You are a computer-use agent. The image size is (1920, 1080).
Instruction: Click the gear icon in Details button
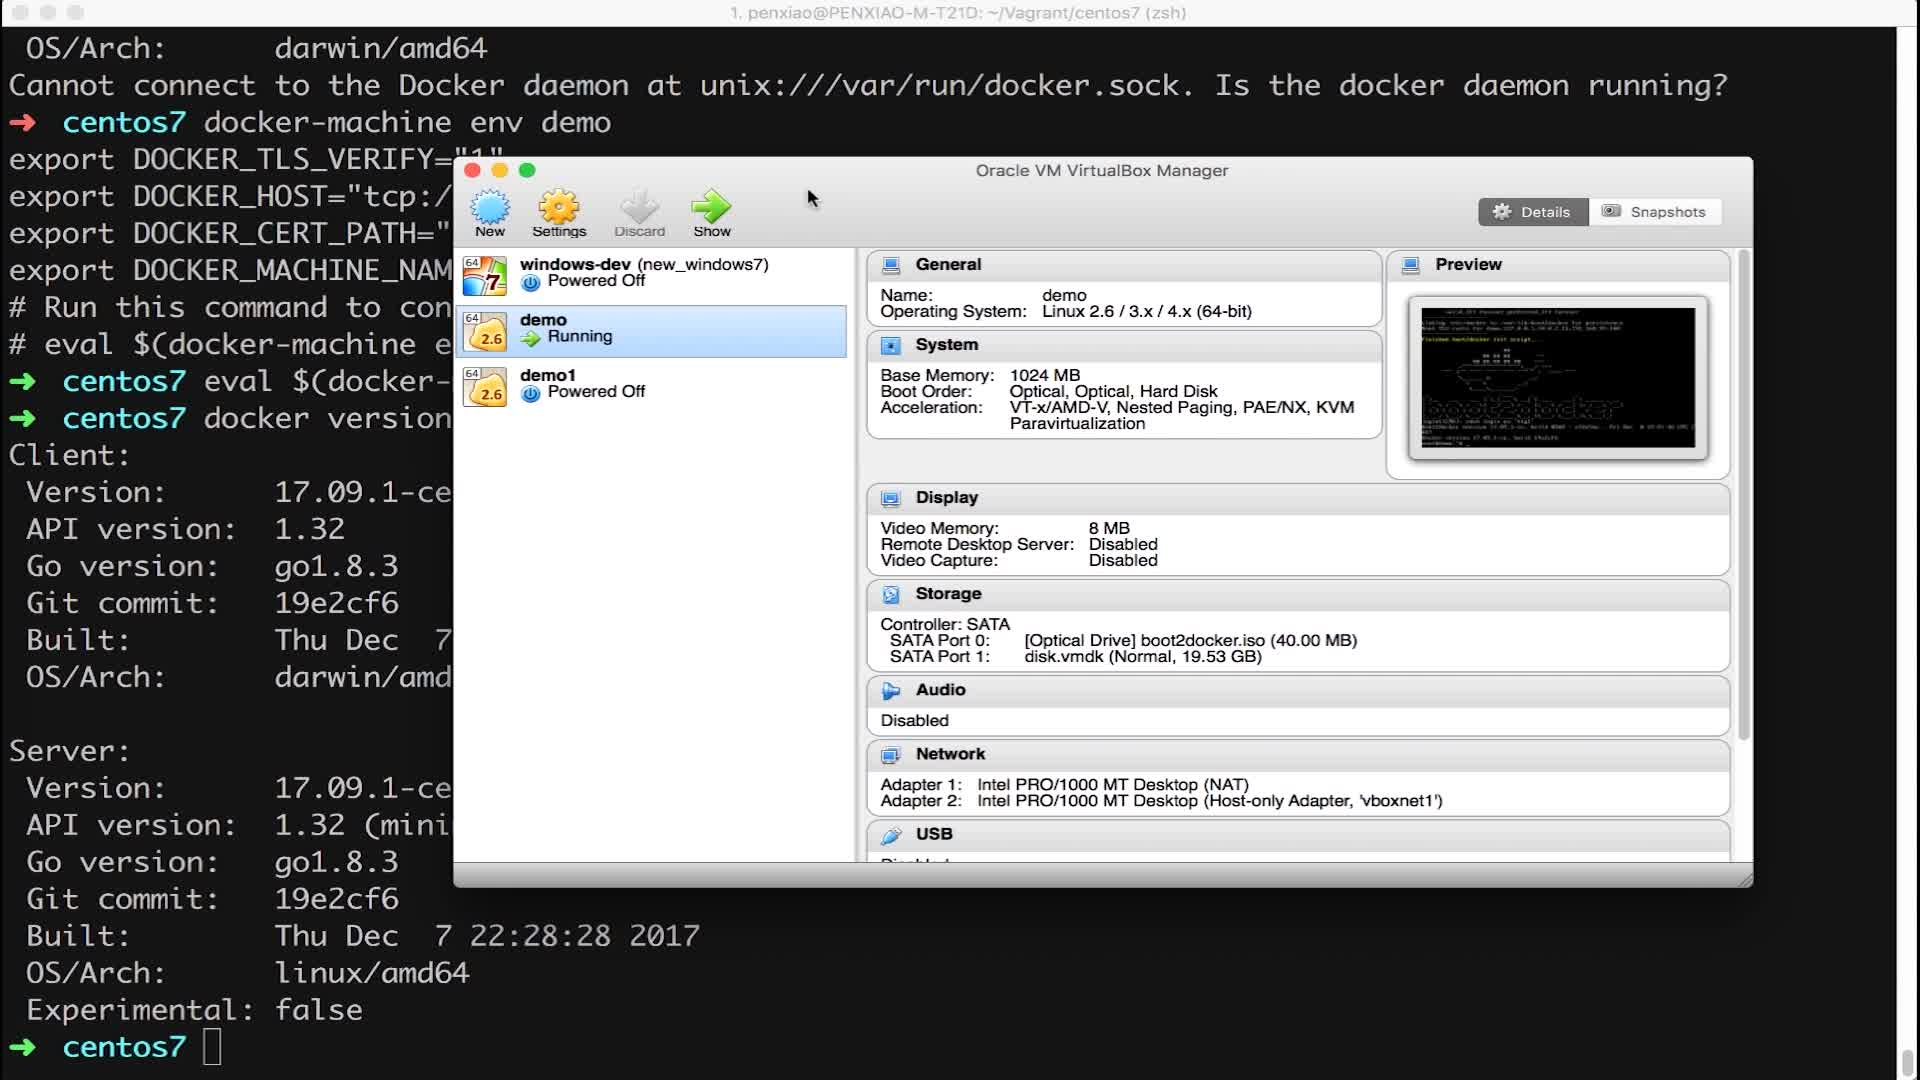pyautogui.click(x=1502, y=212)
